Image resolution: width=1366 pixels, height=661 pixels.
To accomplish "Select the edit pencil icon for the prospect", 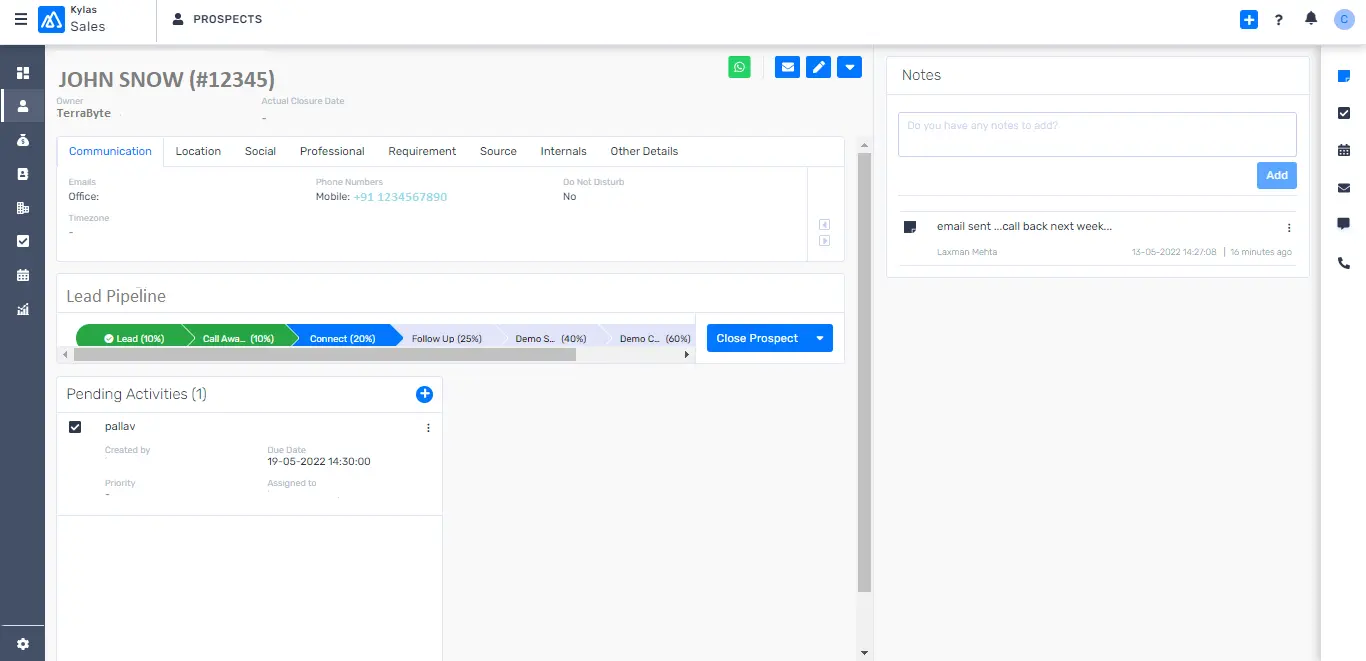I will click(x=818, y=66).
